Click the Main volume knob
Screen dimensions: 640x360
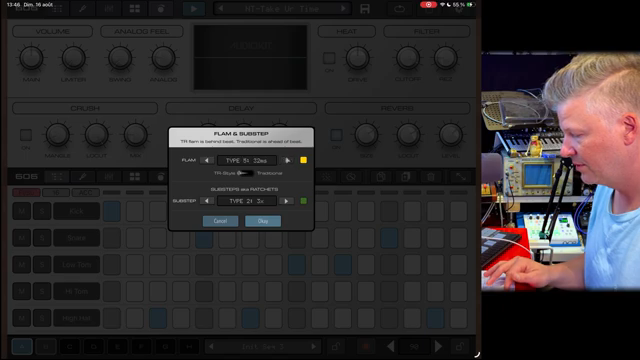tap(31, 58)
